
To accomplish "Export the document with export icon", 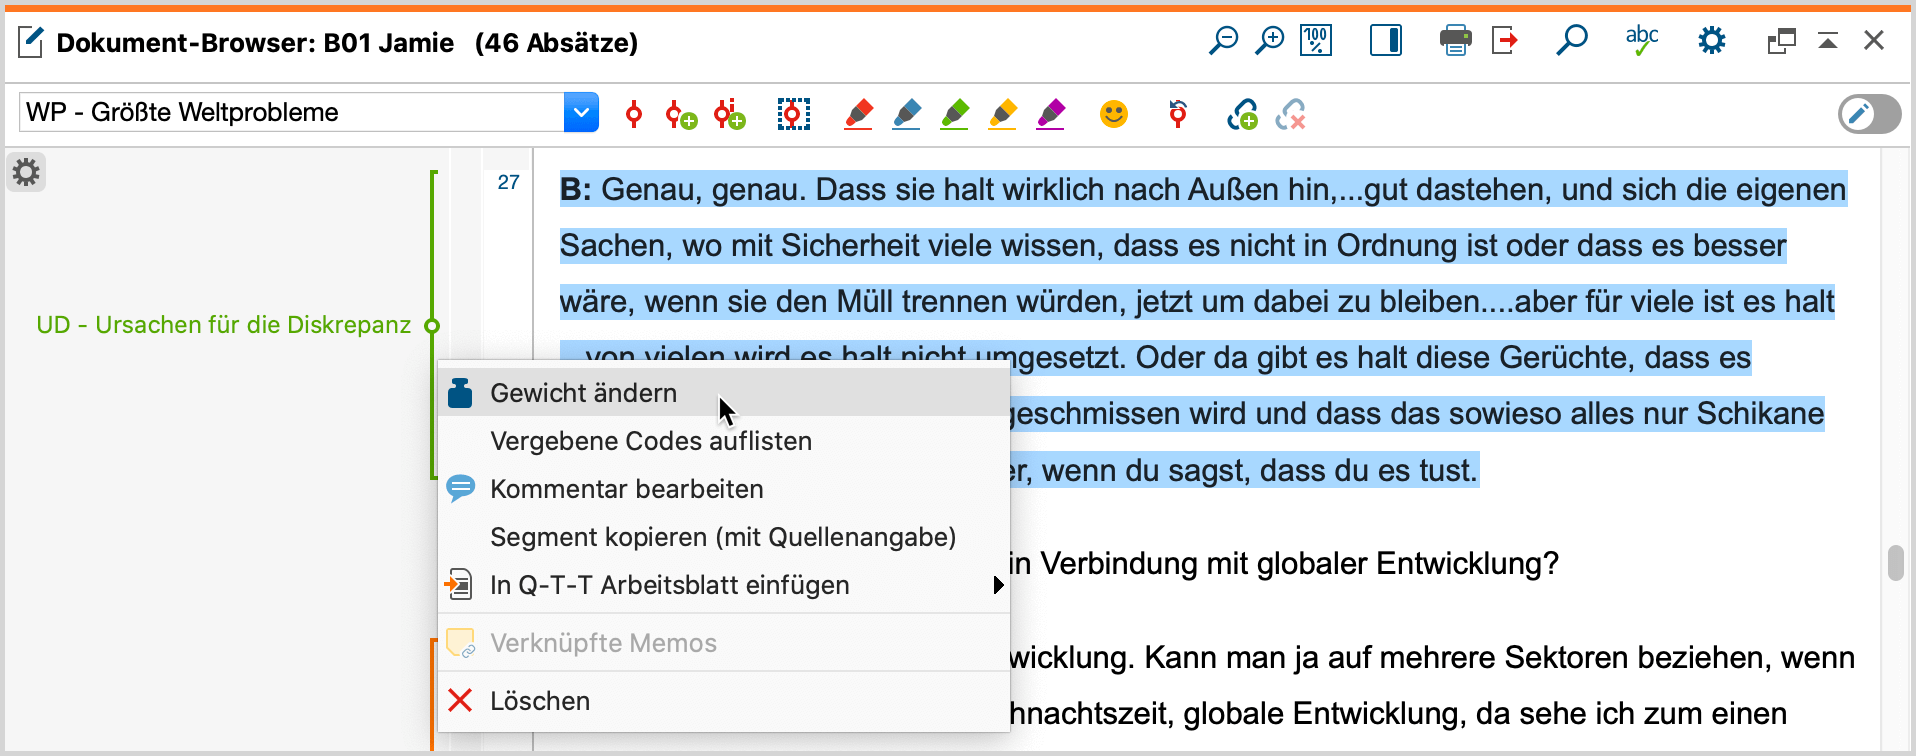I will pyautogui.click(x=1505, y=41).
